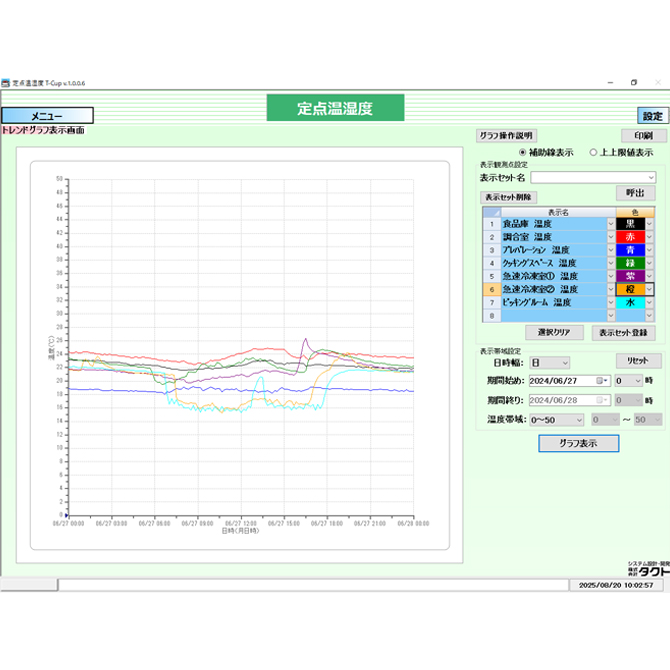Click the 色 column header

635,212
